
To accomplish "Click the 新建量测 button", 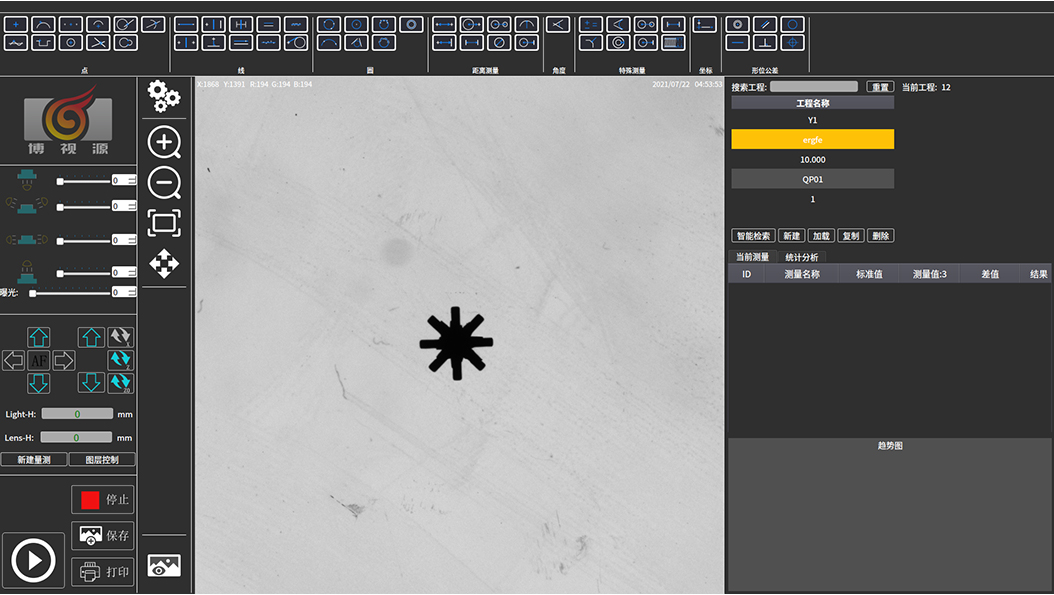I will tap(34, 460).
